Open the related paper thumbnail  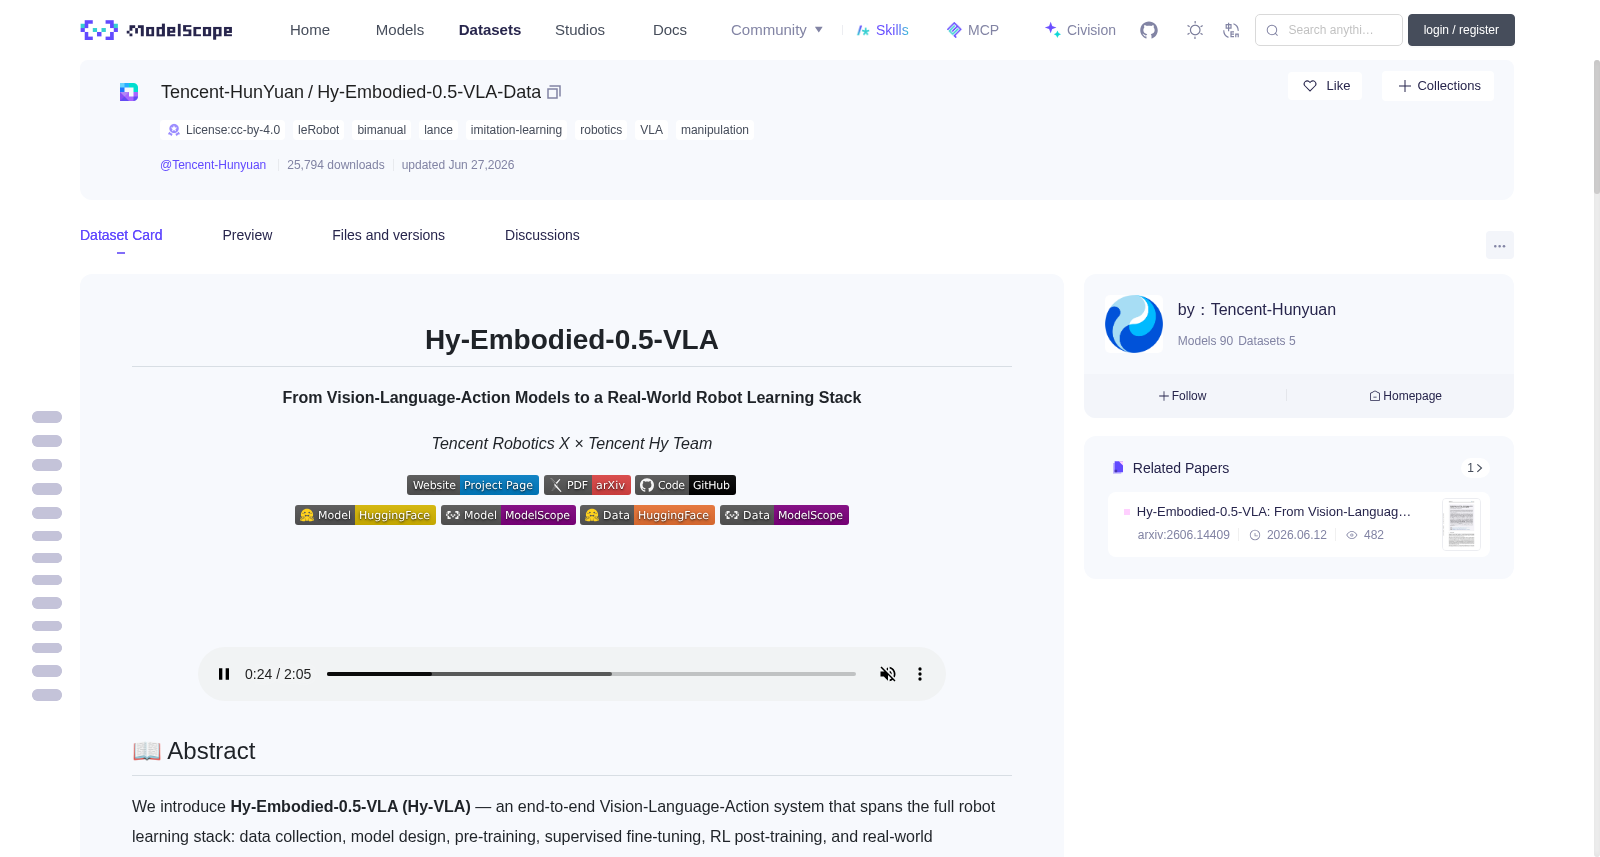click(1461, 524)
